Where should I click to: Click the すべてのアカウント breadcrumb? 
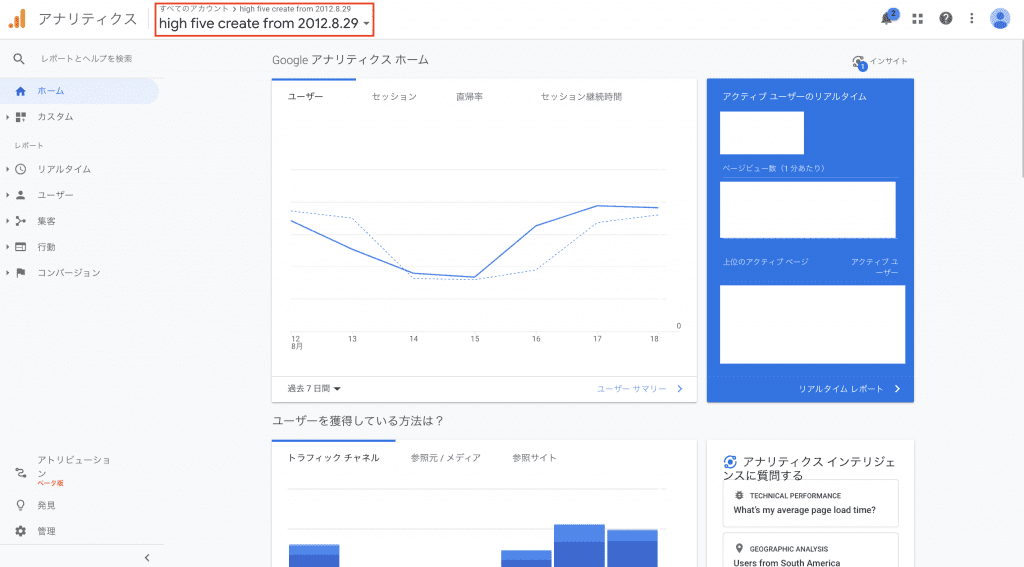195,9
